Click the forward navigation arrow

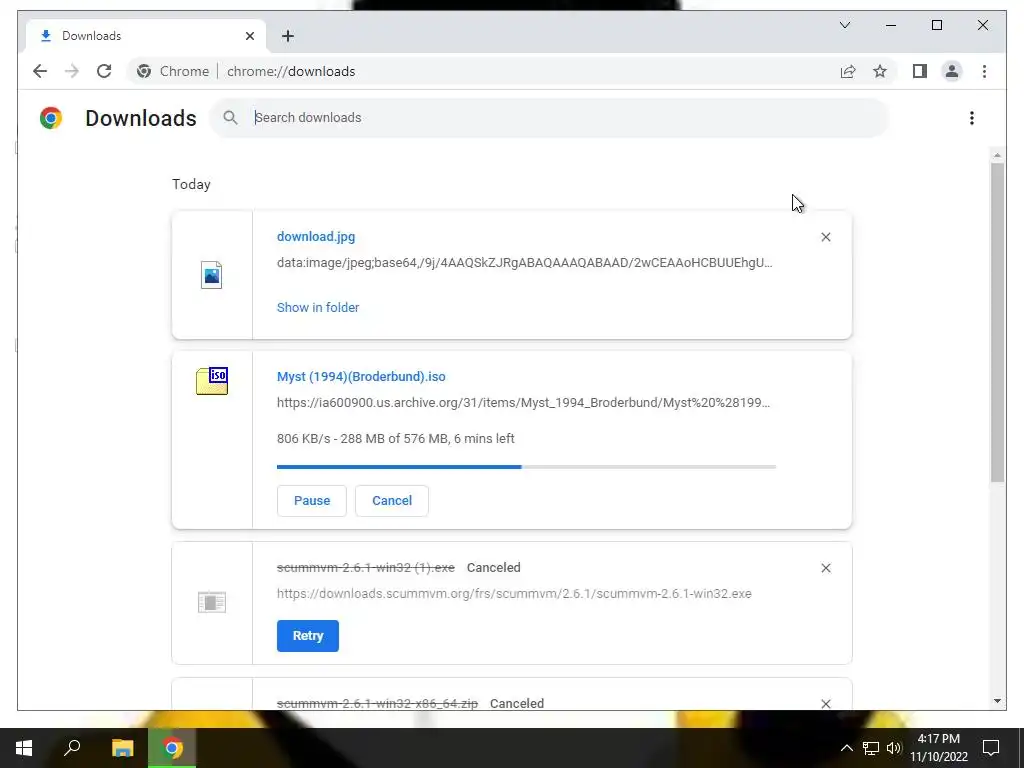pos(72,71)
